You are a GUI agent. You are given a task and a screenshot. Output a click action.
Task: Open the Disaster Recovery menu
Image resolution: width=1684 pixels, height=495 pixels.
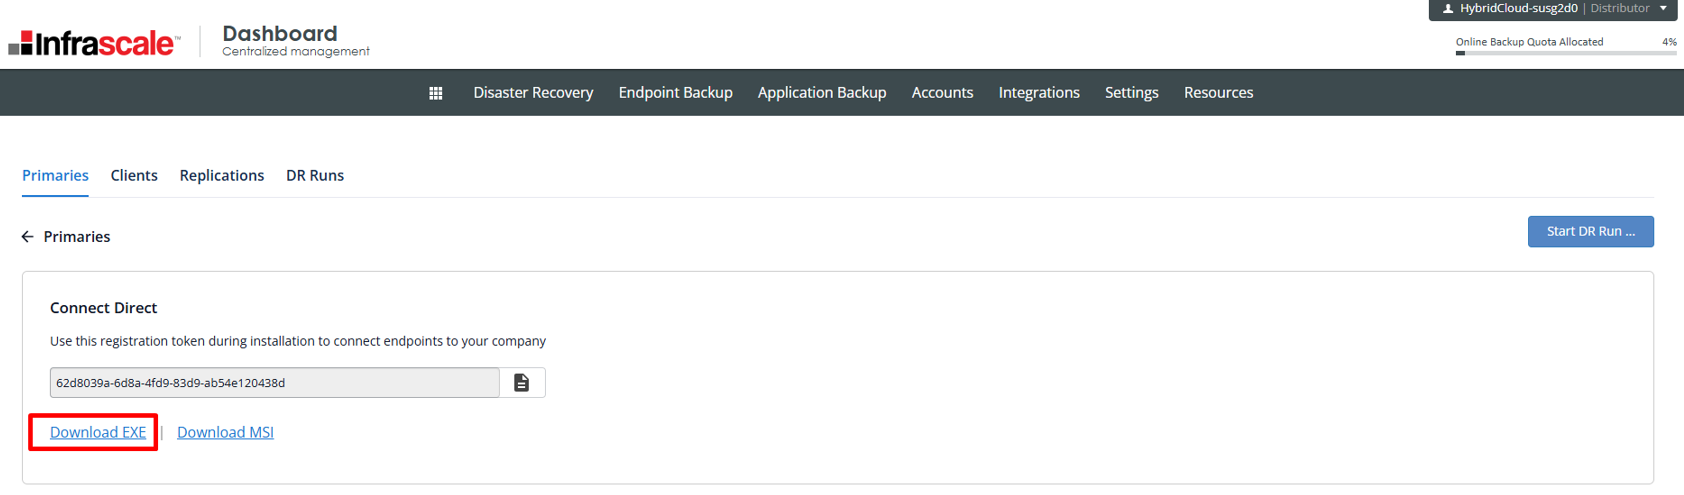[533, 93]
